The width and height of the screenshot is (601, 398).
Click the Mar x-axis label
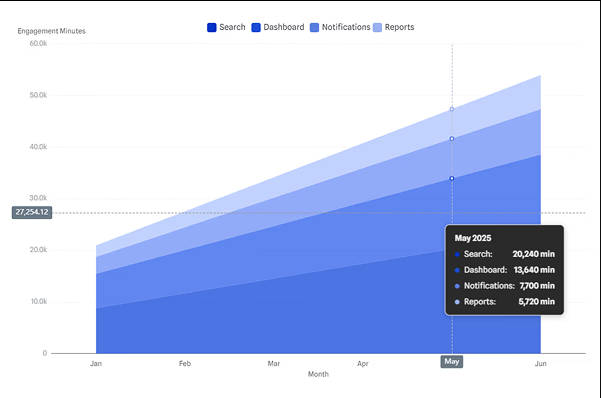pos(274,363)
